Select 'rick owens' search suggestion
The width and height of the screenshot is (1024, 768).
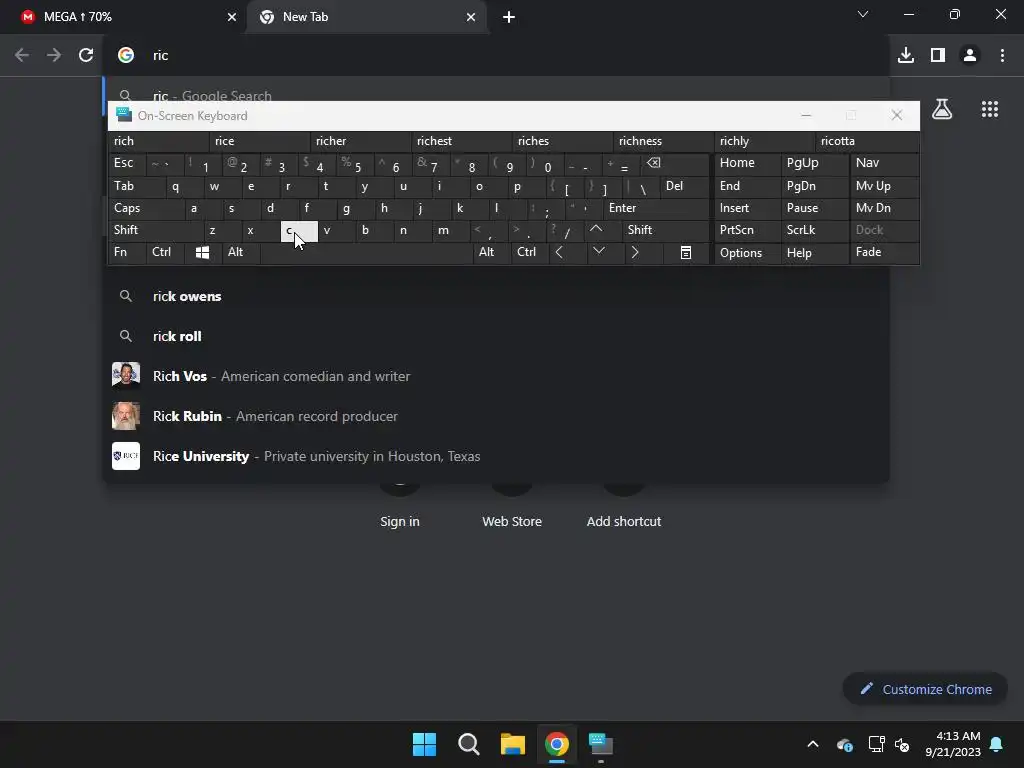pos(496,296)
